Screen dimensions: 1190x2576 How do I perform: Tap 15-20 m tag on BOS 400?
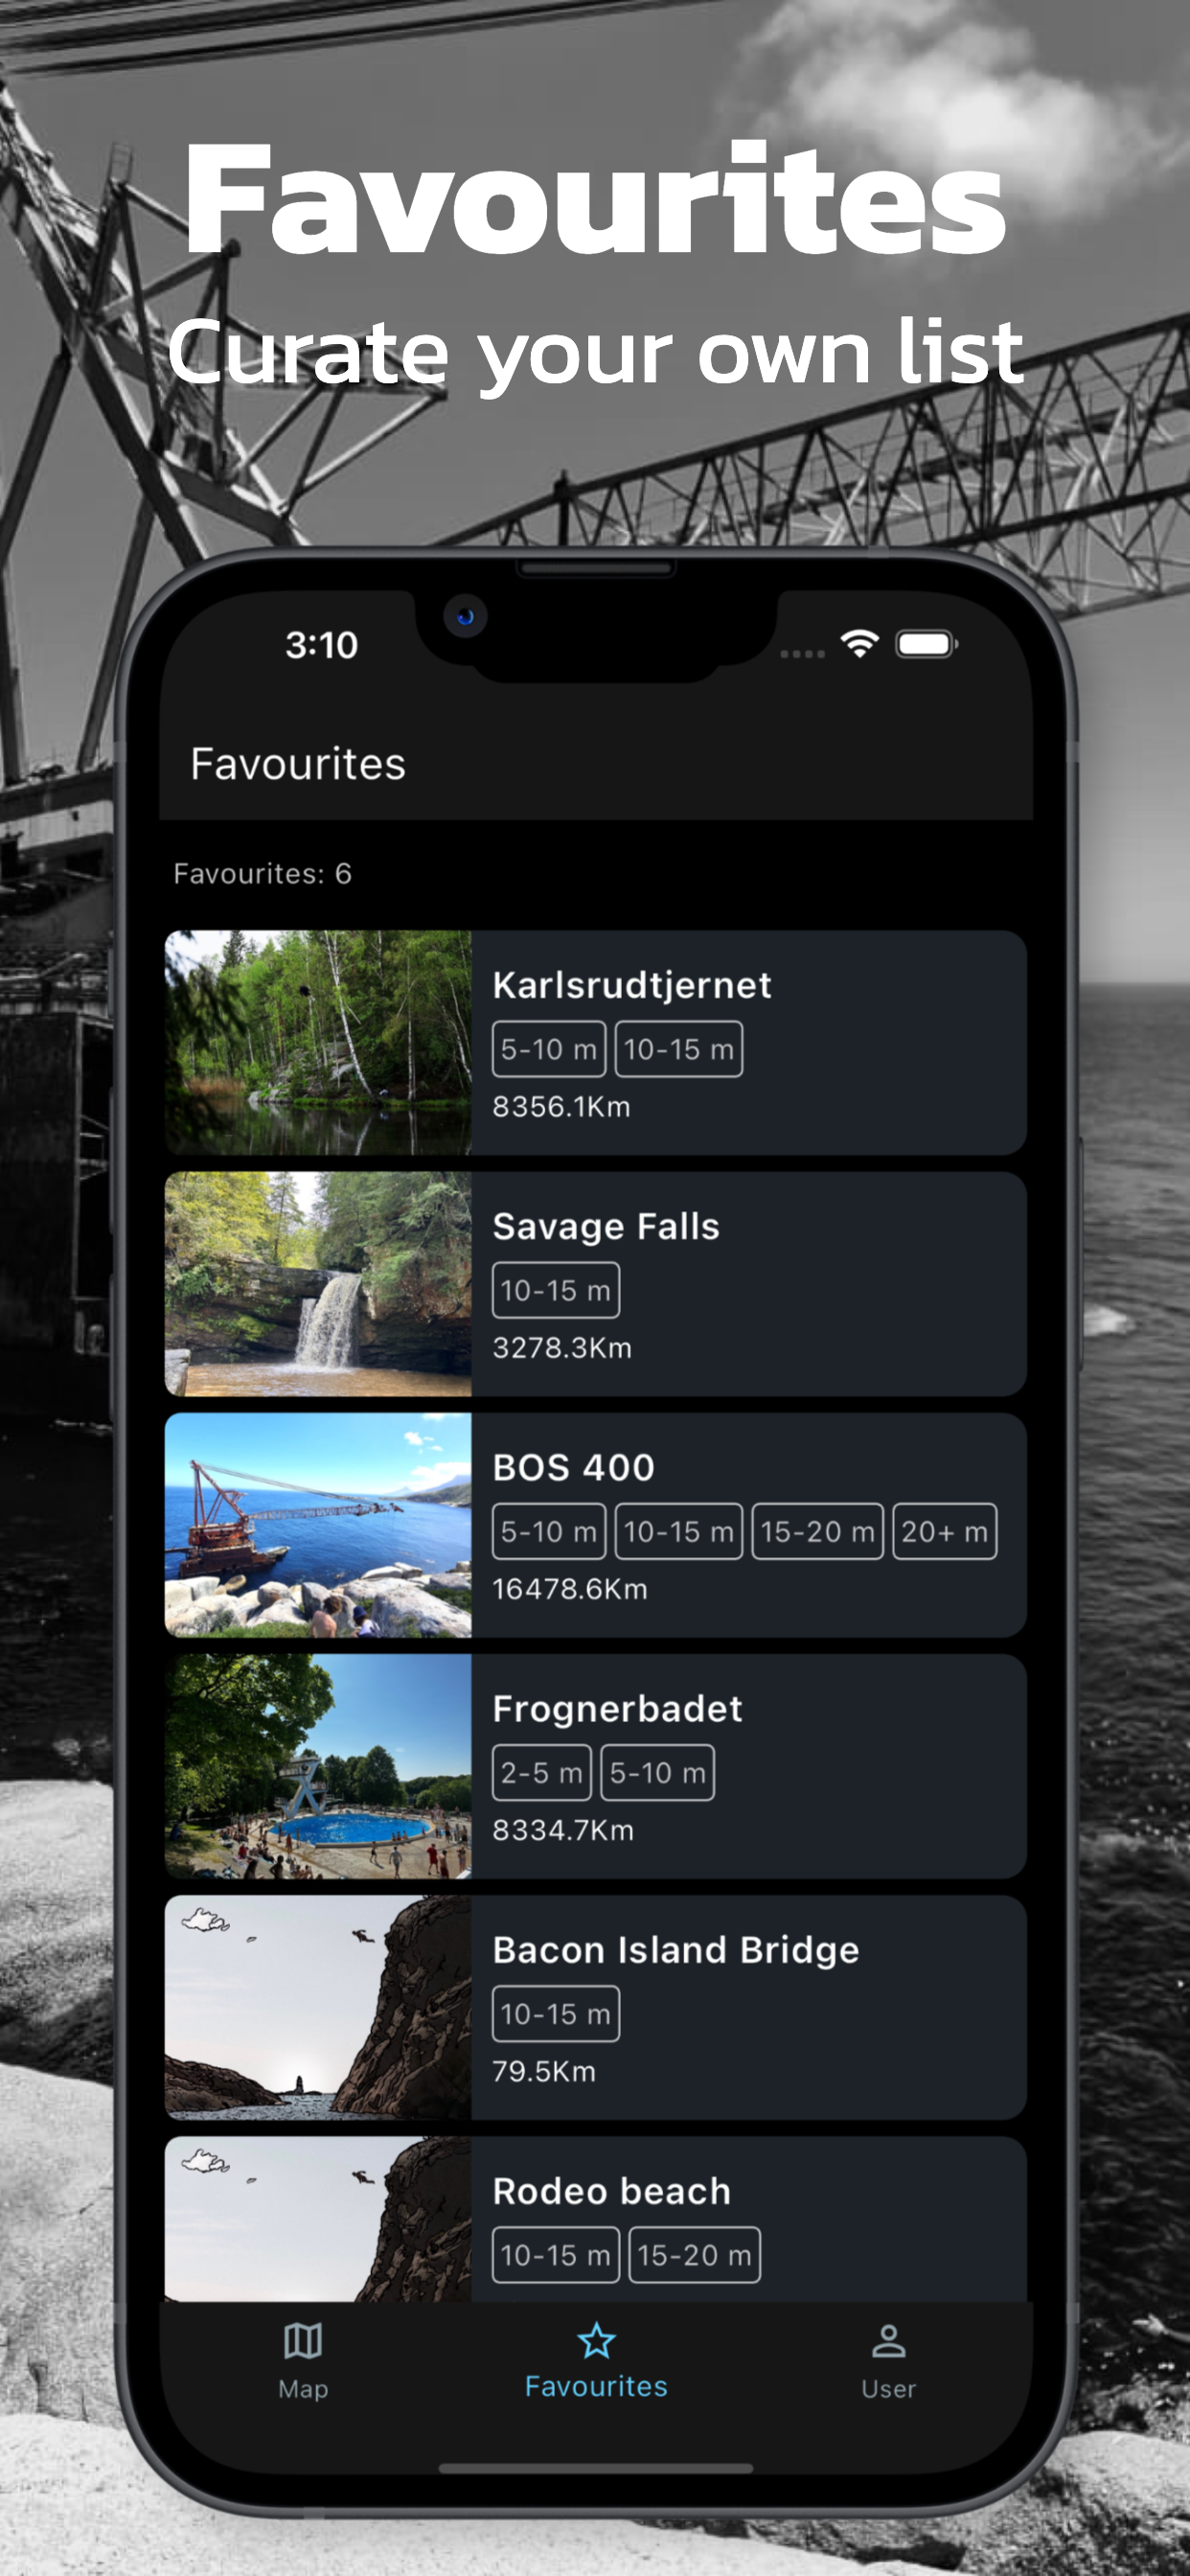point(817,1531)
